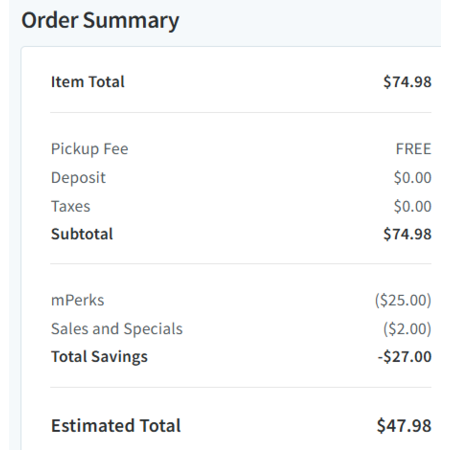Click the Item Total amount $74.98
Image resolution: width=450 pixels, height=450 pixels.
[407, 82]
